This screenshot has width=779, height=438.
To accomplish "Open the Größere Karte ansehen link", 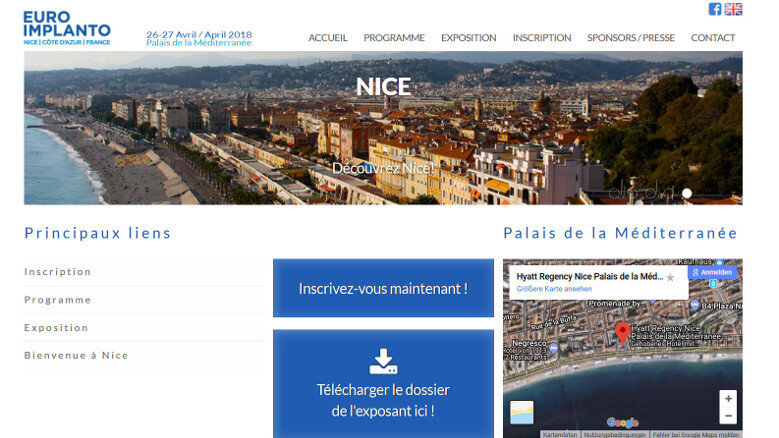I will 554,289.
